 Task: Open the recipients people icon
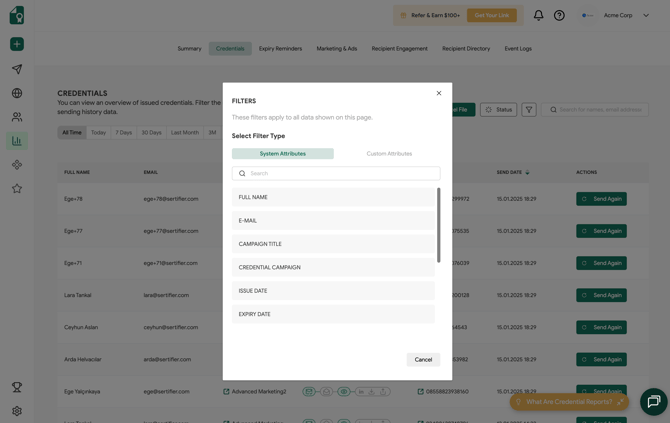(x=17, y=117)
